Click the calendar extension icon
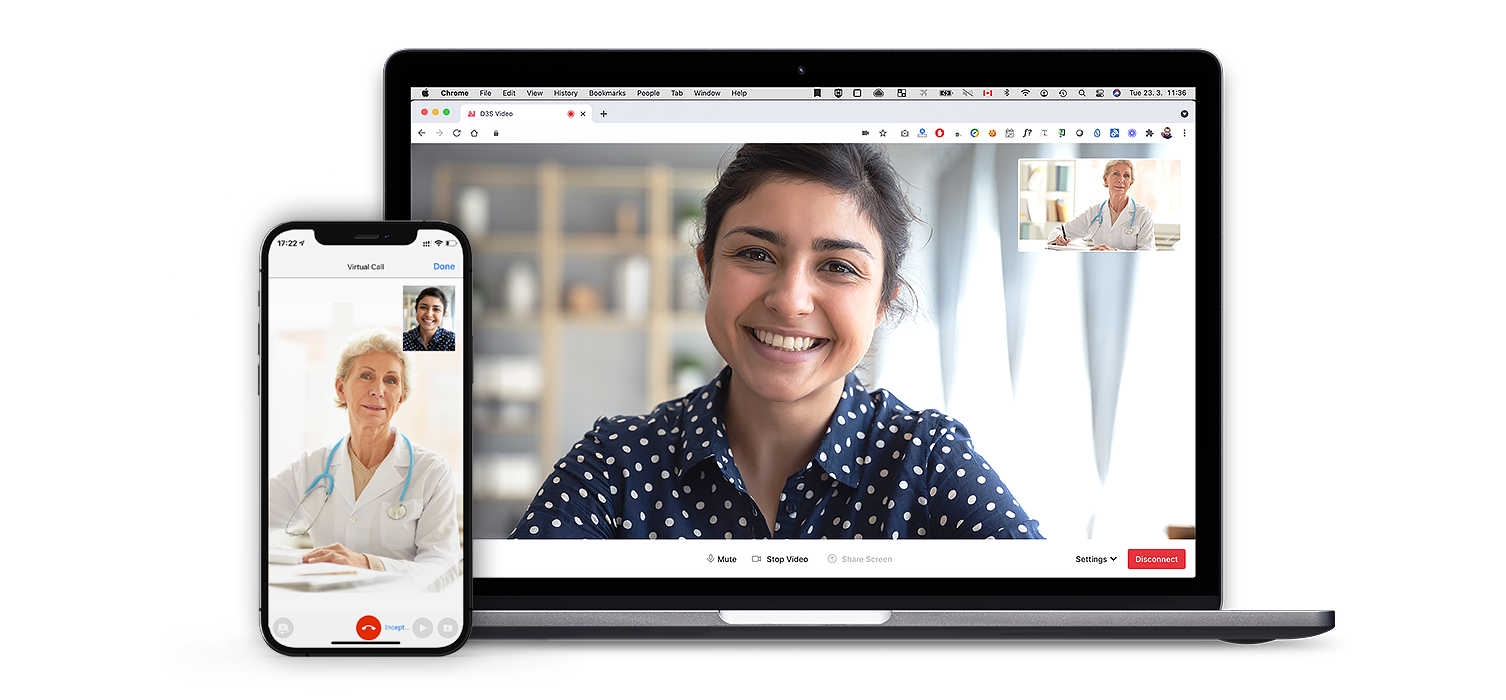 1010,133
